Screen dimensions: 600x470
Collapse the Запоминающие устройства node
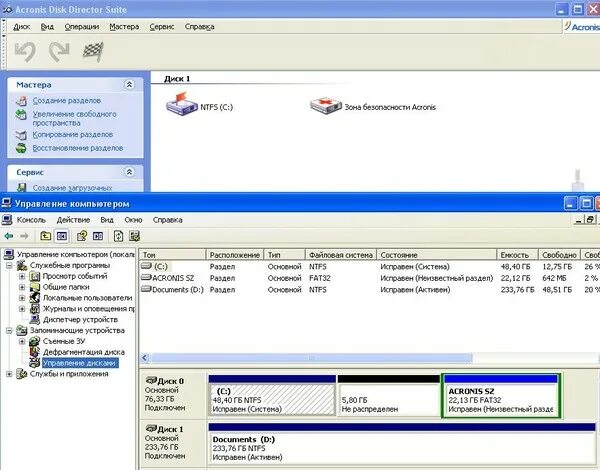pos(9,330)
